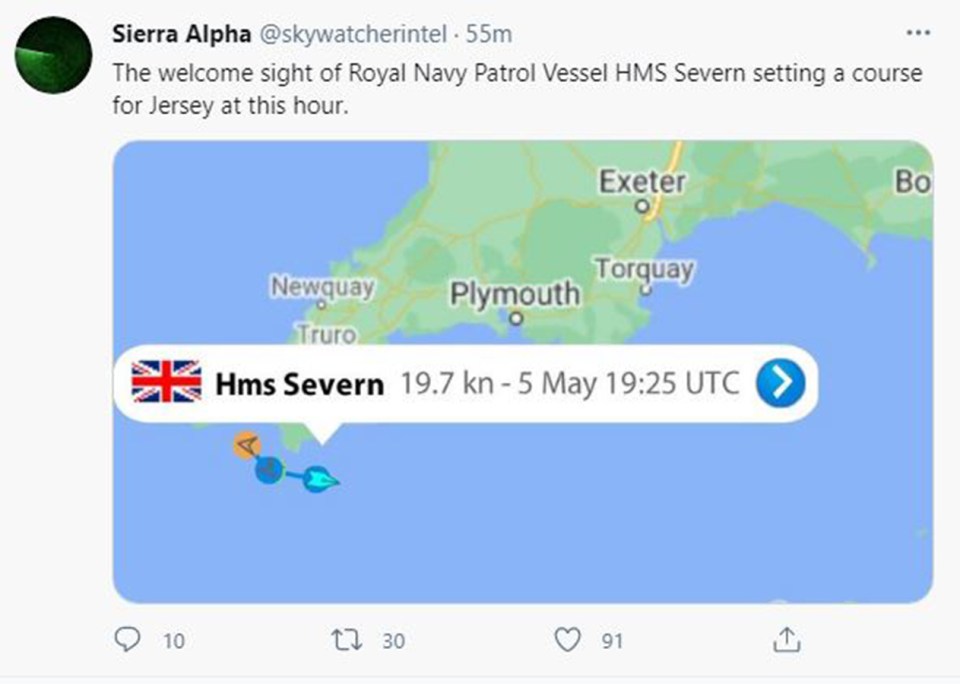Click the Plymouth label on map

click(515, 294)
